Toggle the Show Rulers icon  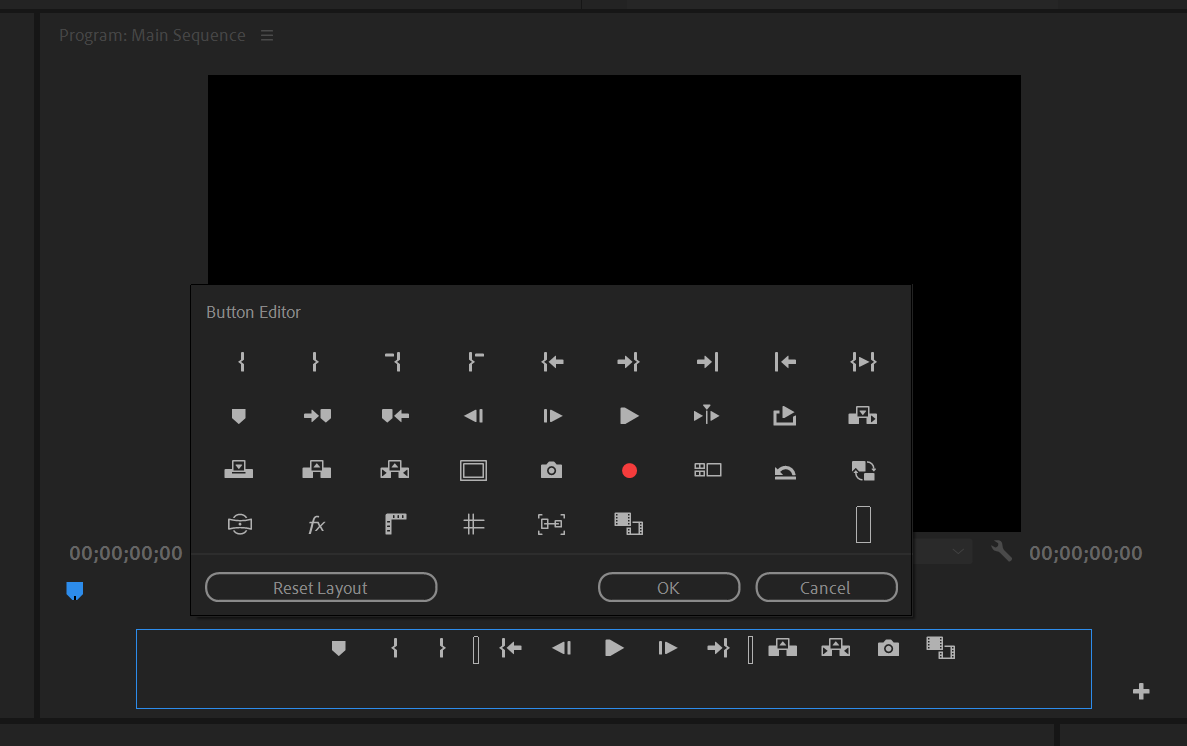pos(395,524)
